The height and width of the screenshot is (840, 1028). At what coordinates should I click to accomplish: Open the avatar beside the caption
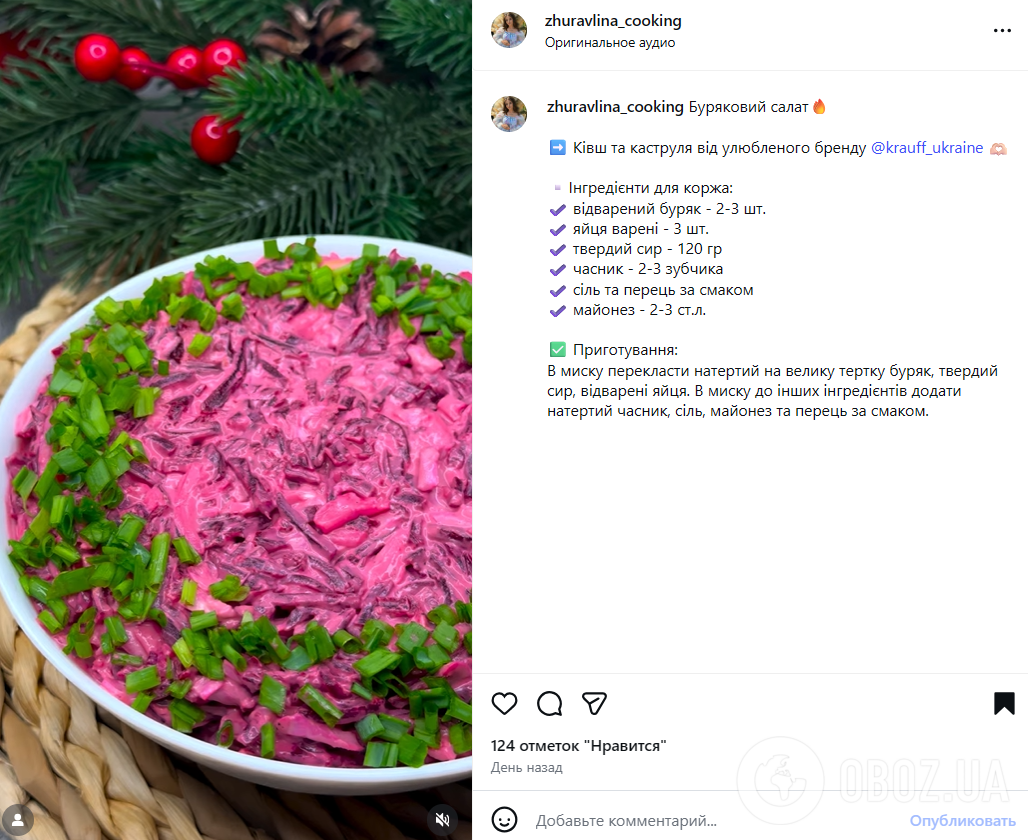[x=509, y=114]
